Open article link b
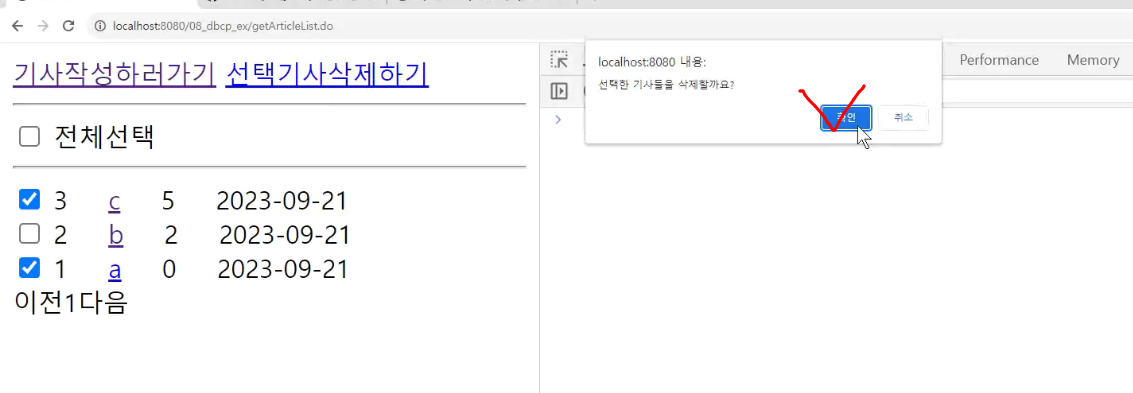This screenshot has height=393, width=1133. [115, 235]
